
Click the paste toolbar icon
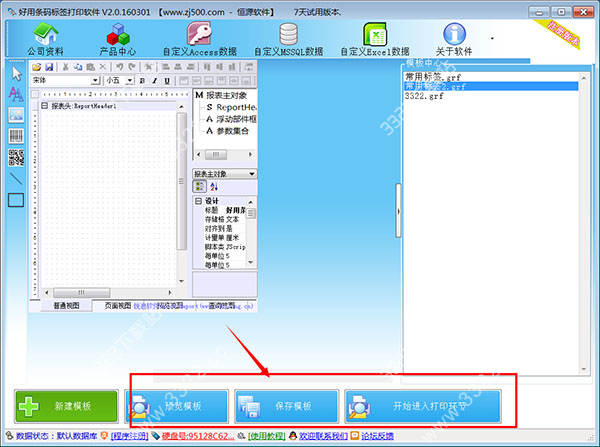pos(90,67)
